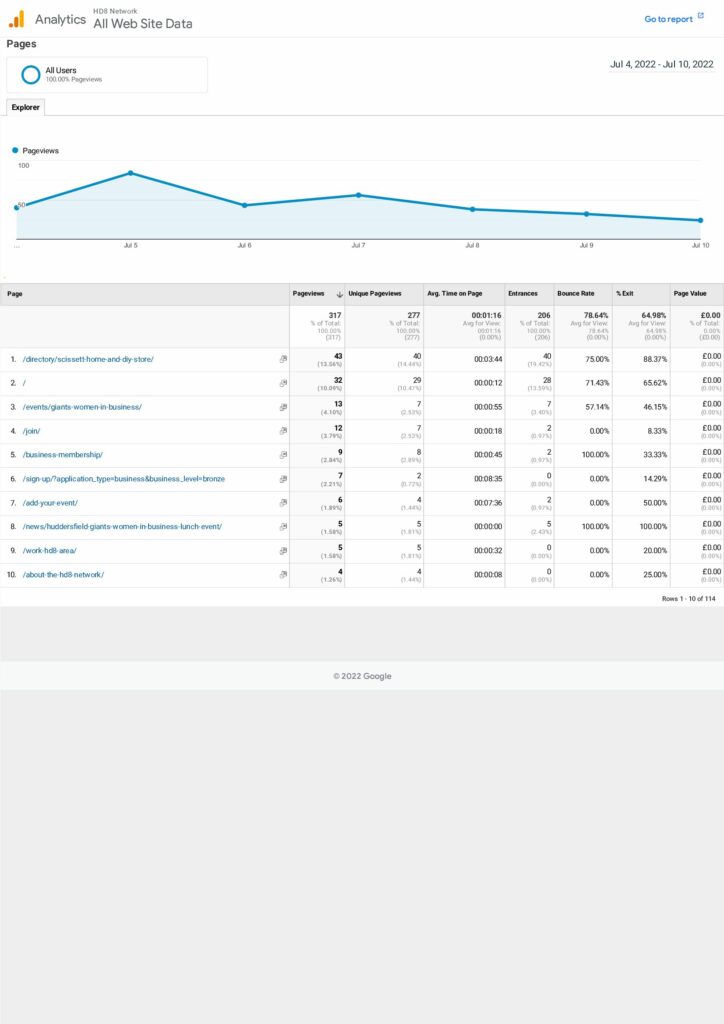Switch to the Explorer tab
Viewport: 724px width, 1024px height.
(x=25, y=107)
